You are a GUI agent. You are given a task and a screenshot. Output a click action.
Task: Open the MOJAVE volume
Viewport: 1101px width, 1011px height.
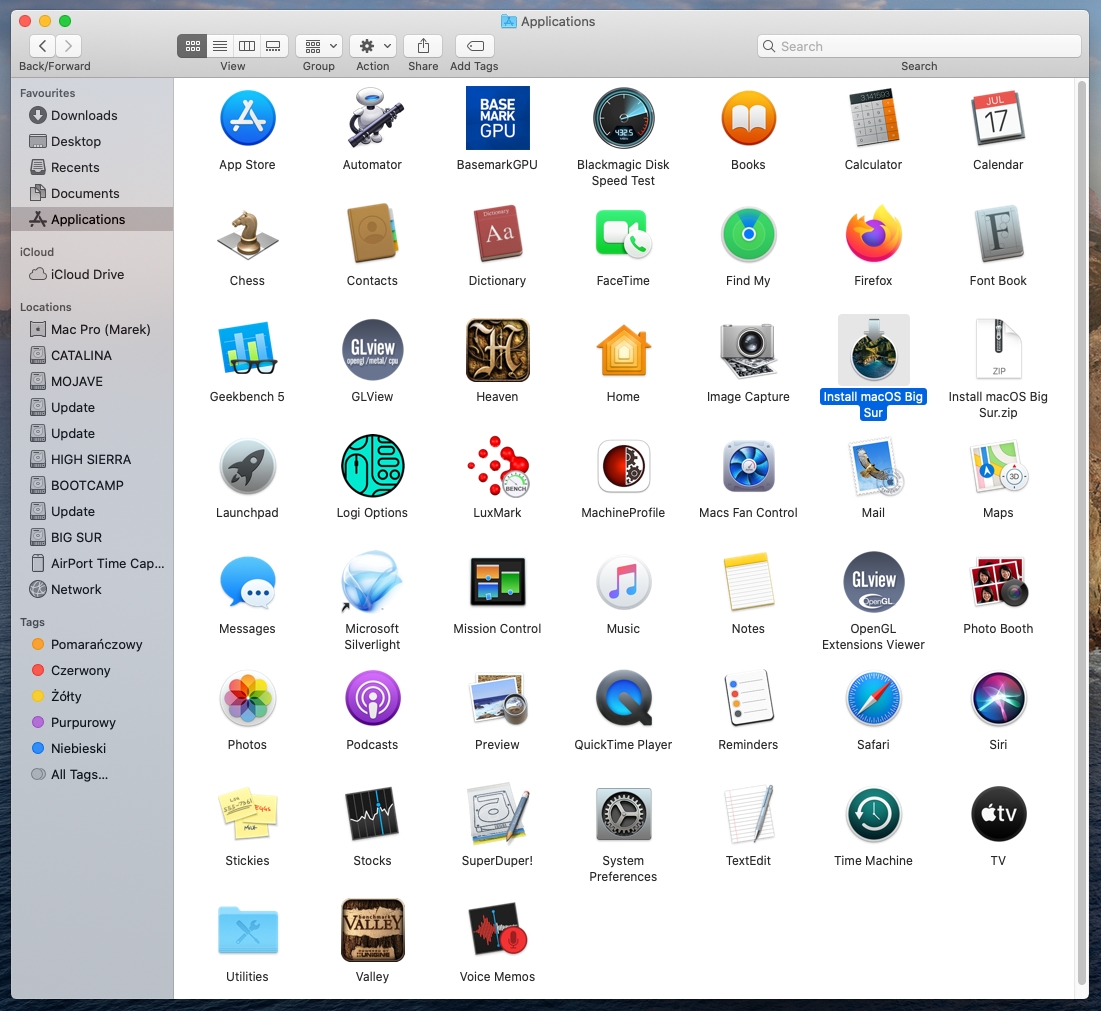(93, 381)
